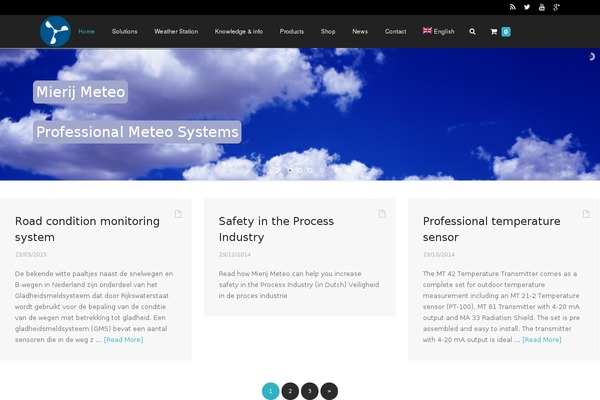Open the Products menu
This screenshot has height=400, width=600.
292,31
